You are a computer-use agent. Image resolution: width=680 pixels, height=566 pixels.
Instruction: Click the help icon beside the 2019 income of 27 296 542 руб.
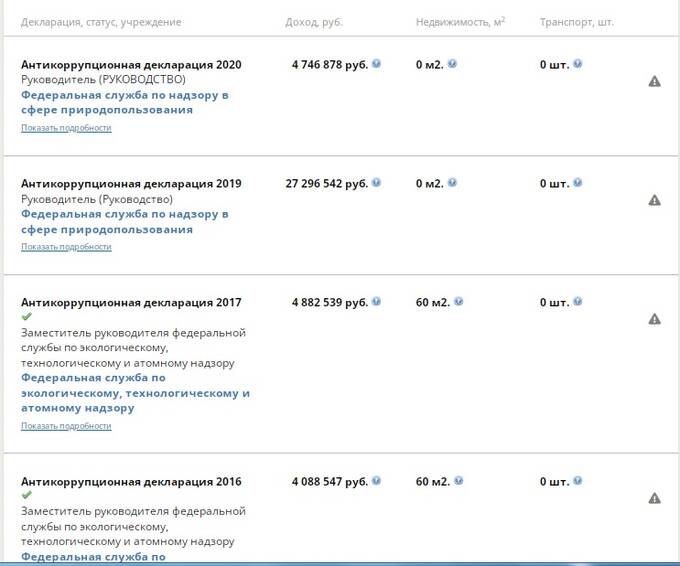click(376, 183)
